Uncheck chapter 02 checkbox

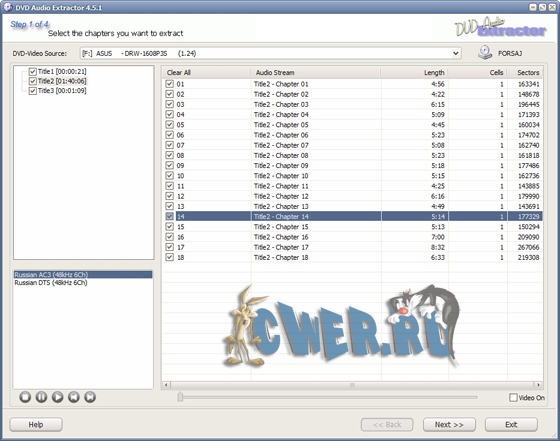pyautogui.click(x=170, y=94)
